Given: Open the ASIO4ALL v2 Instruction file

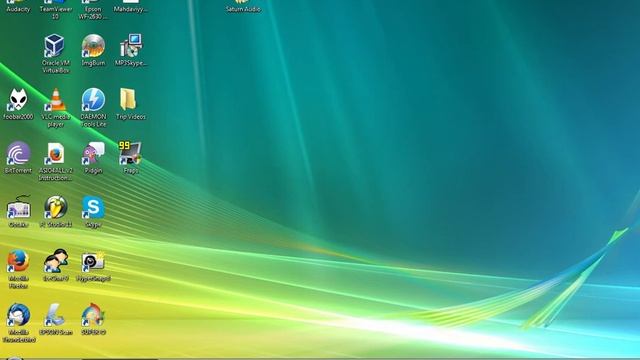Looking at the screenshot, I should [56, 153].
